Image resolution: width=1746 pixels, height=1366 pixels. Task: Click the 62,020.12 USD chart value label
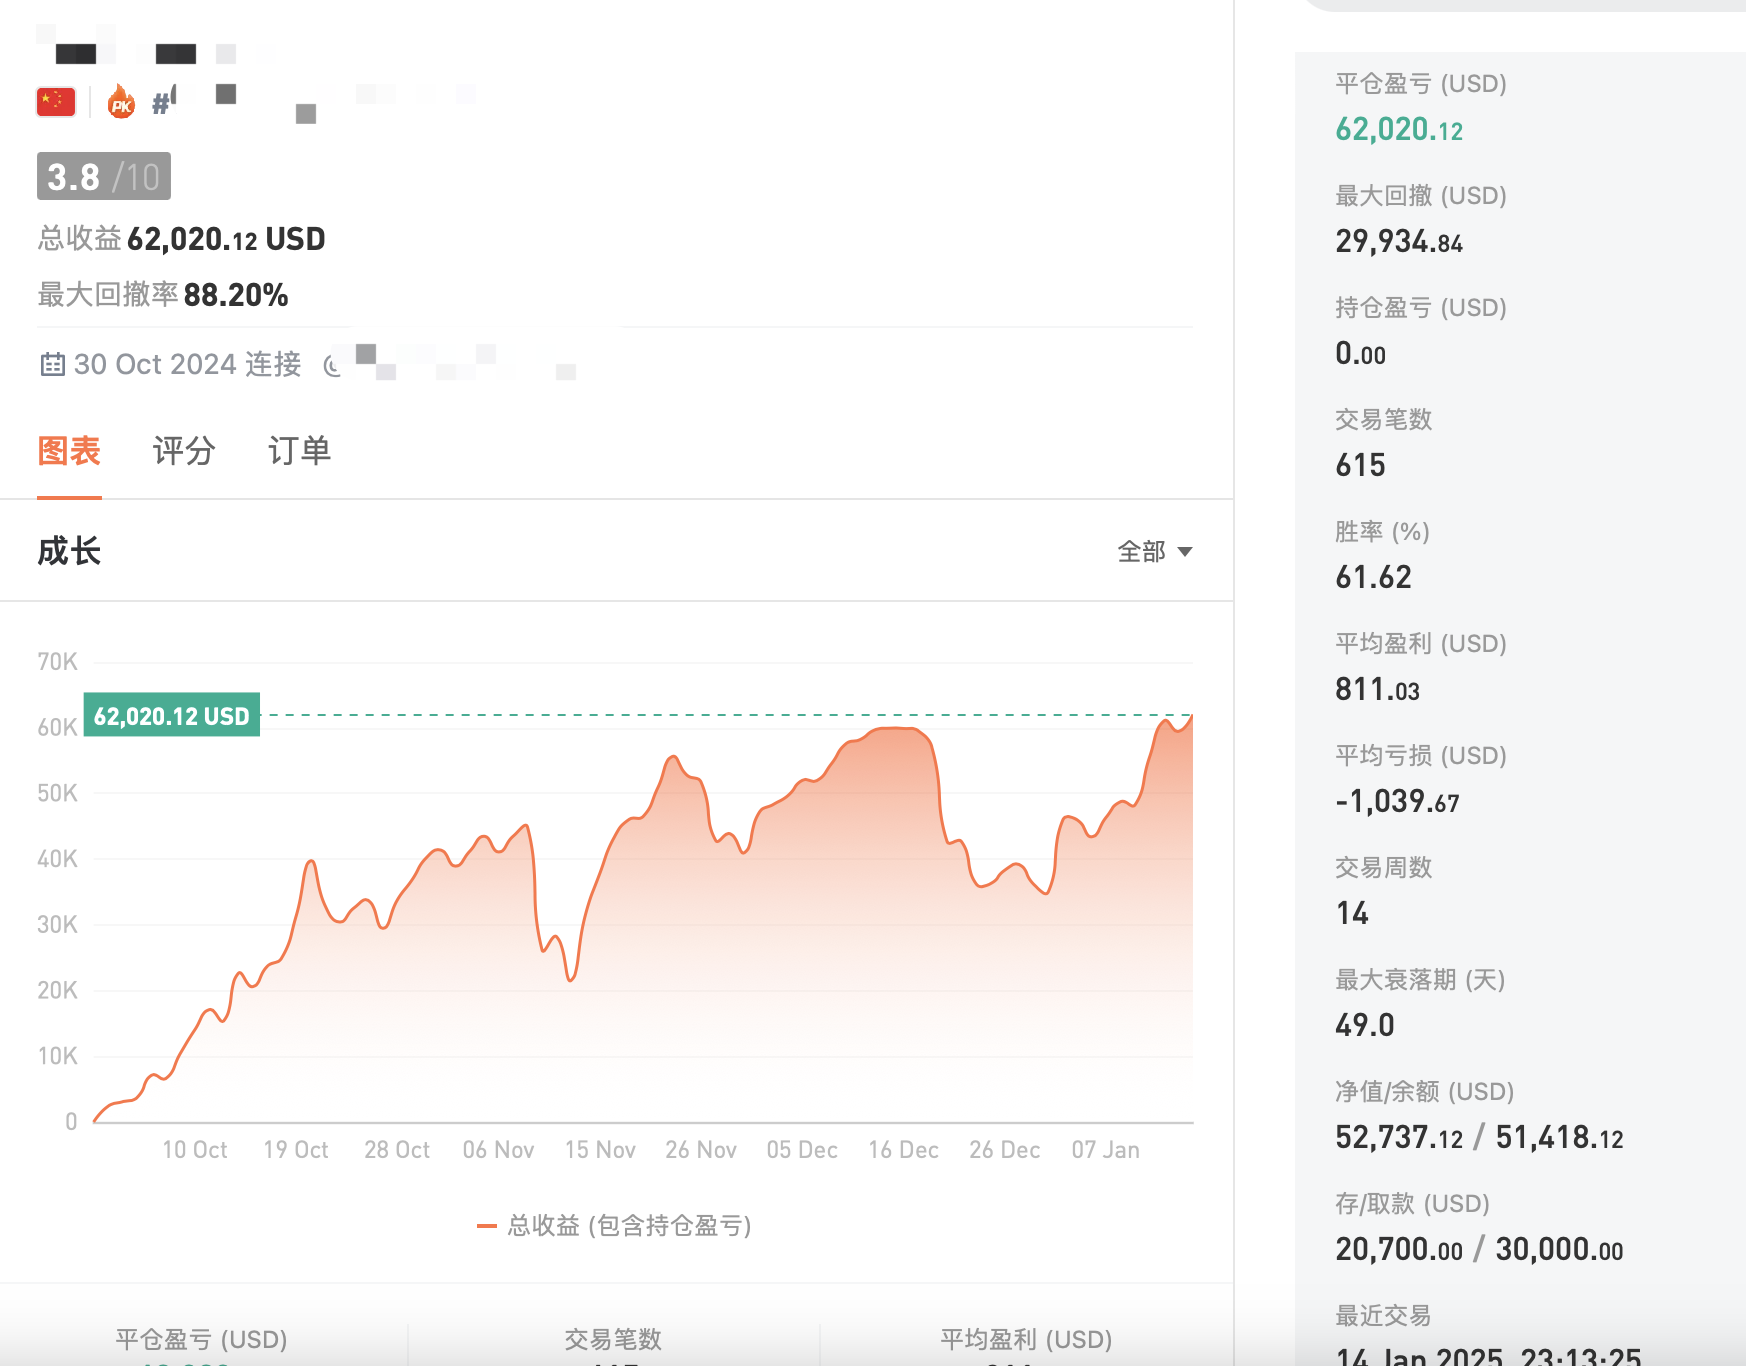click(172, 716)
